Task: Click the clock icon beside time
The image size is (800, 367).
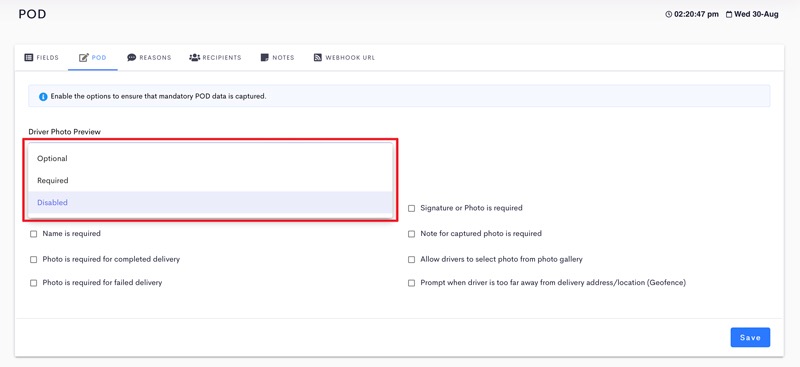Action: (669, 15)
